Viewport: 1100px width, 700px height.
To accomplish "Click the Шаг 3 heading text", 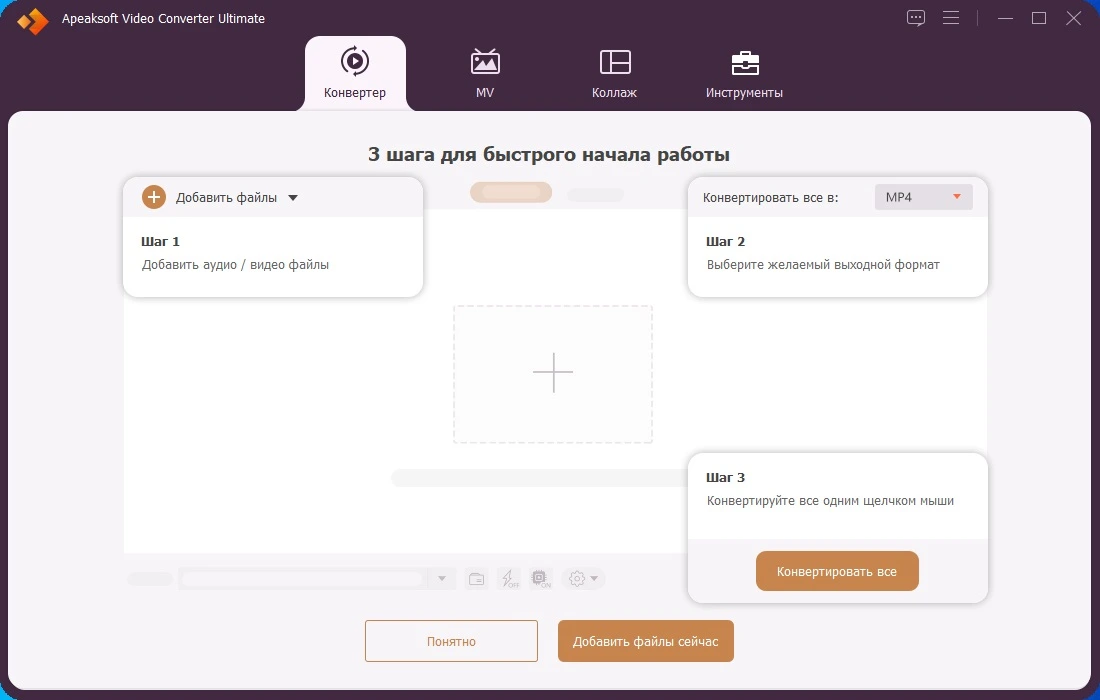I will tap(725, 478).
